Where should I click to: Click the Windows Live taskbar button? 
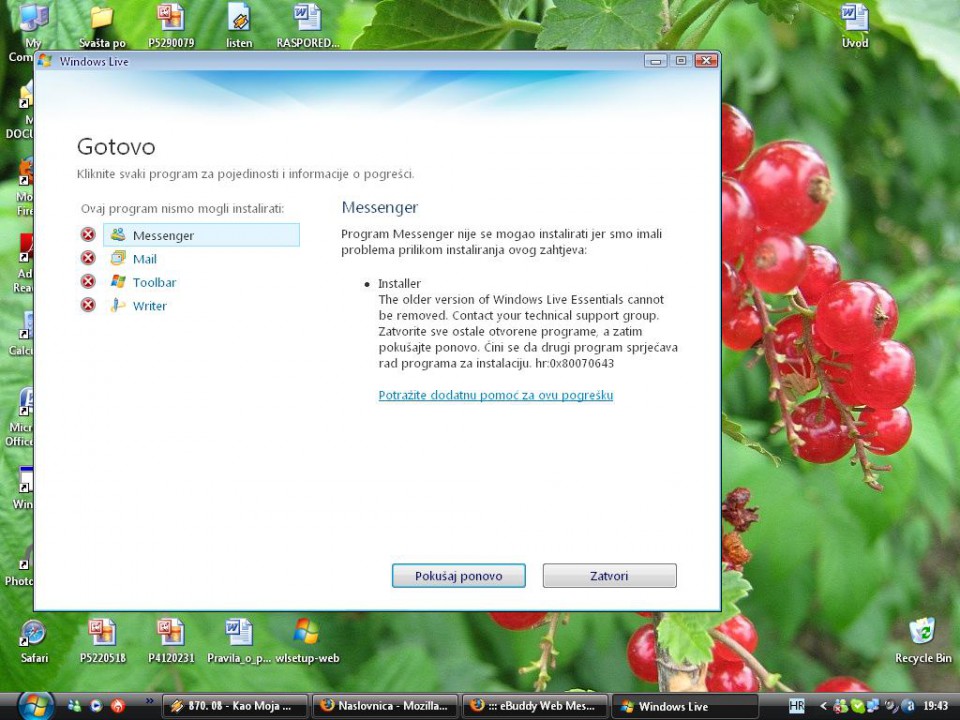[x=686, y=706]
